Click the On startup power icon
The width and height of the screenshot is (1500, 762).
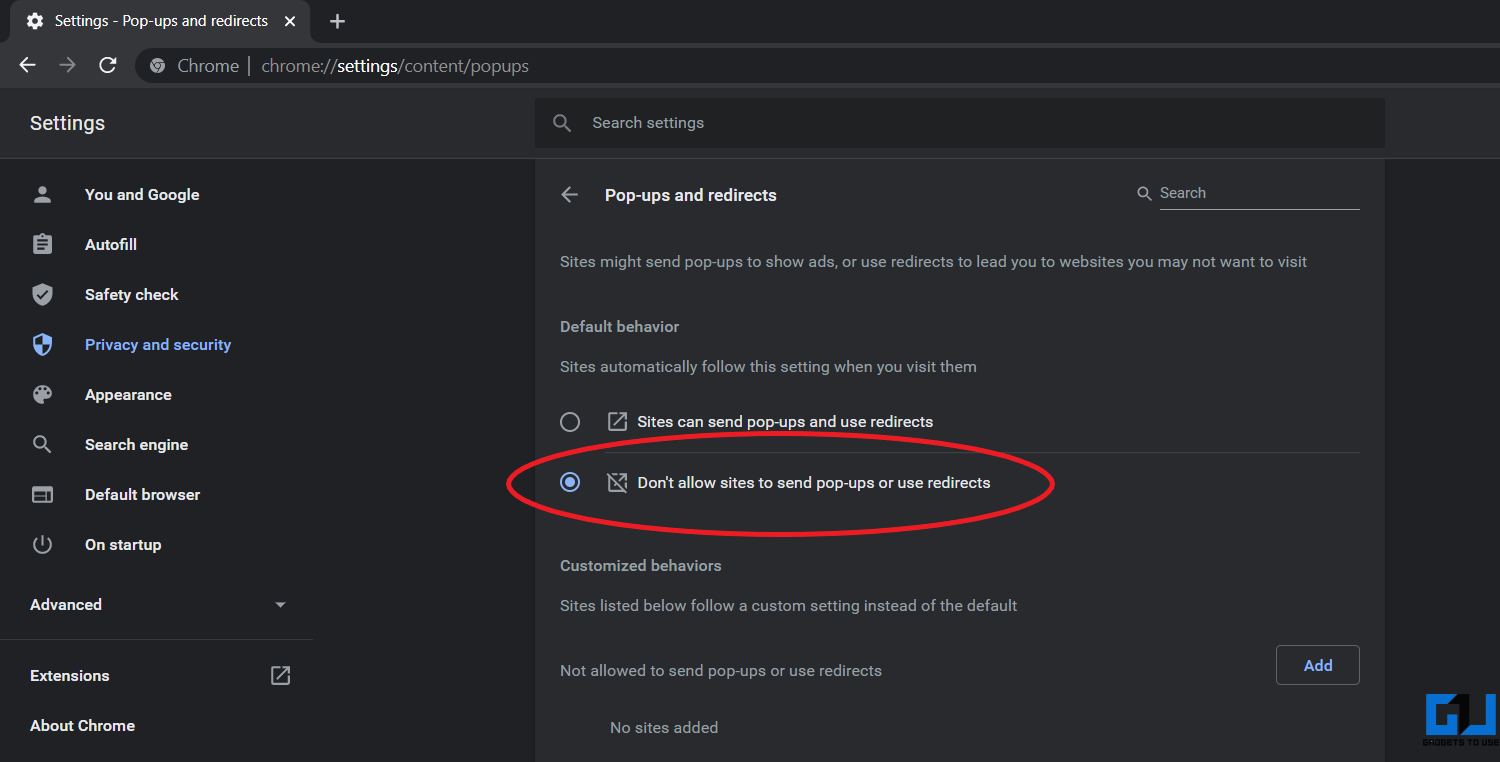pos(42,545)
